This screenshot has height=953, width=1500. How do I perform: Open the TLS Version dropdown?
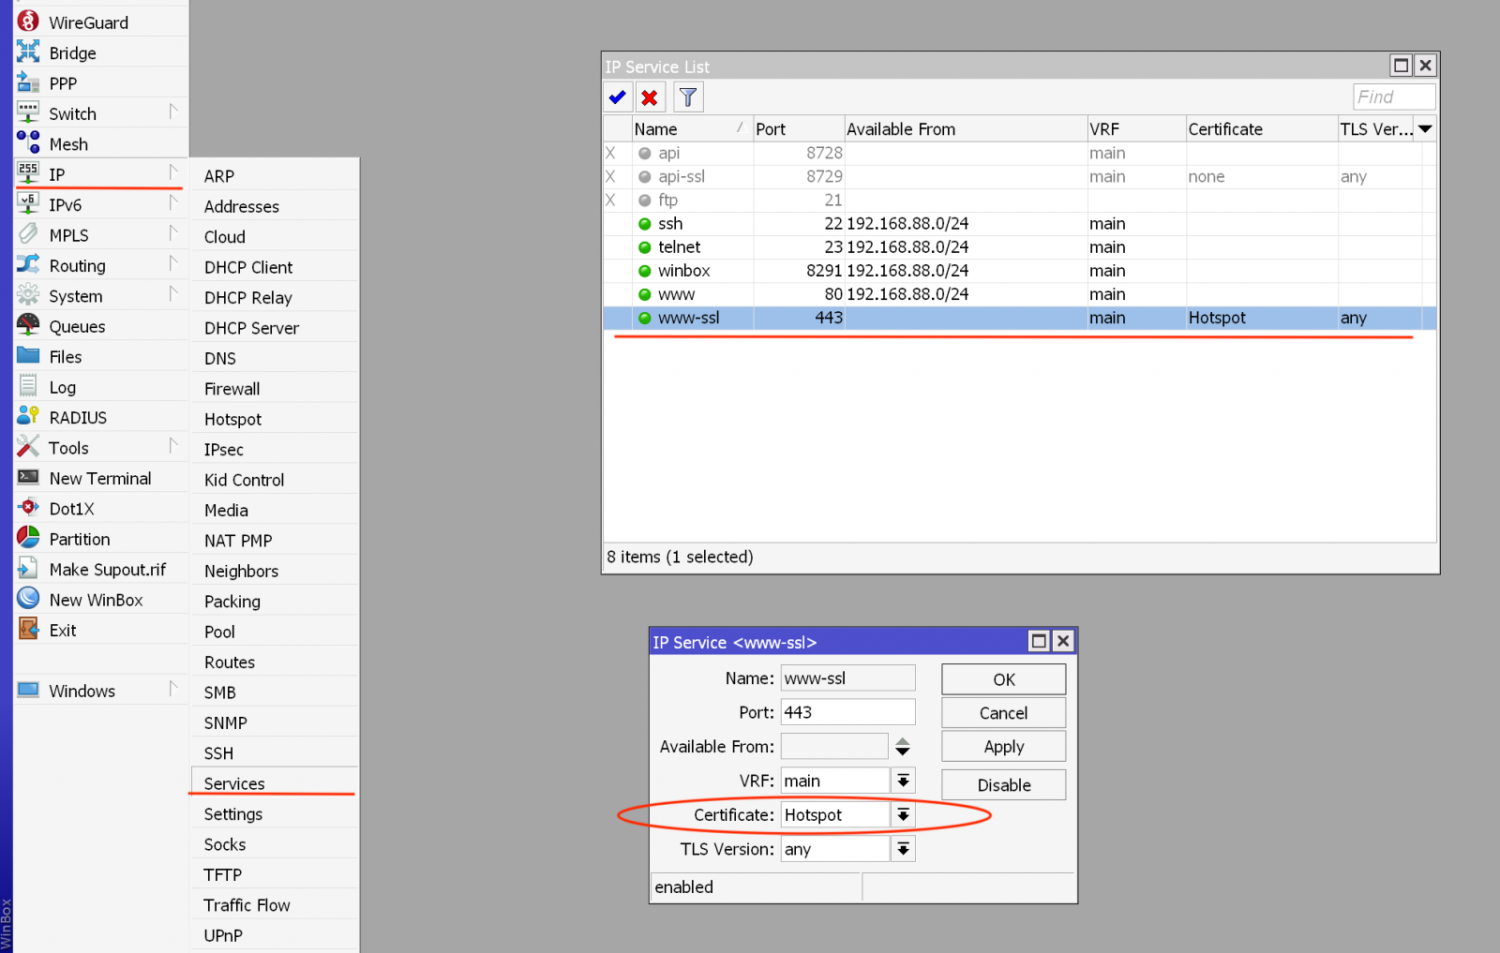[903, 849]
